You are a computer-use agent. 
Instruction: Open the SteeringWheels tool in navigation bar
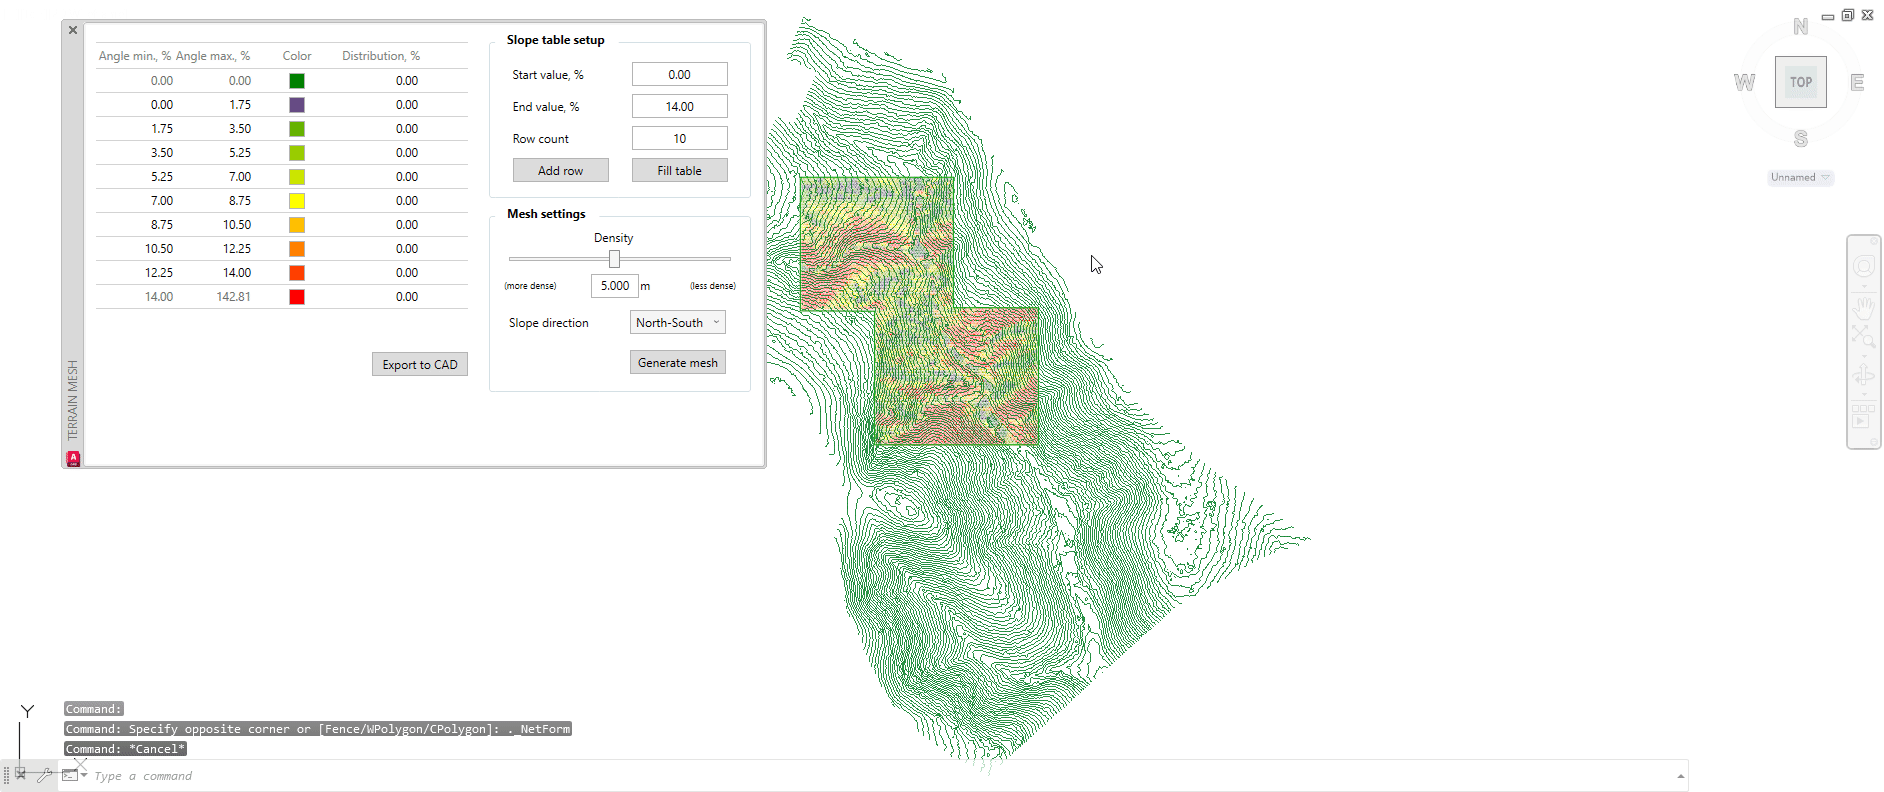tap(1863, 266)
